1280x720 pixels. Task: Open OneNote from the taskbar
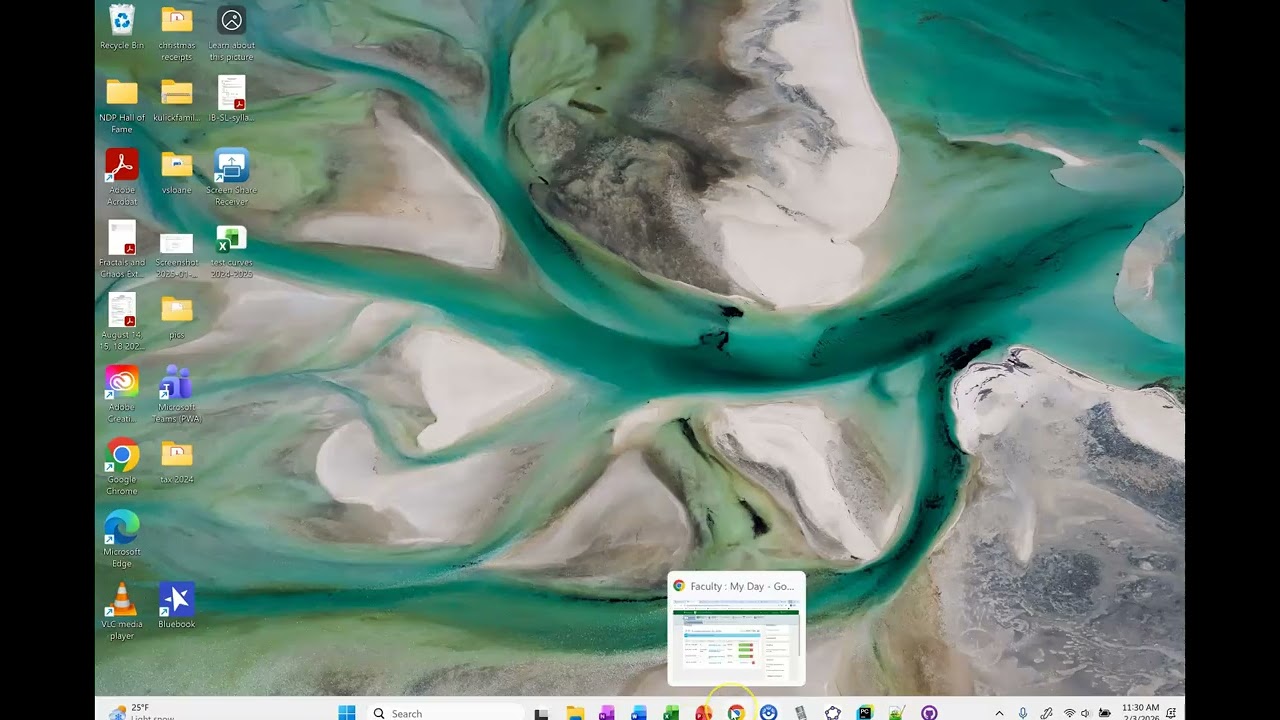tap(607, 713)
